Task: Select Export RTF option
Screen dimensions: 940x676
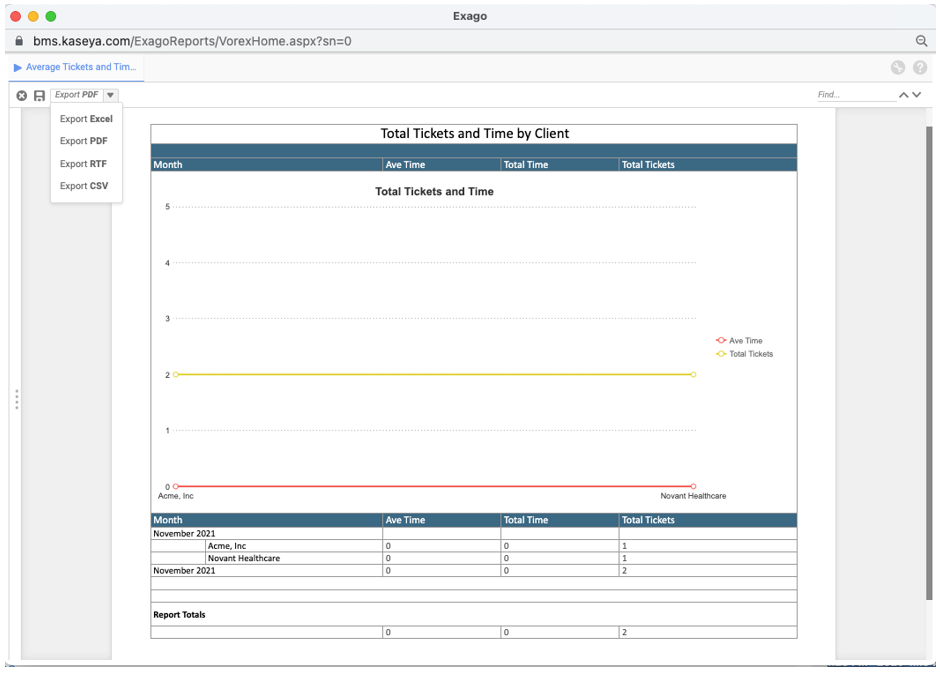Action: coord(83,164)
